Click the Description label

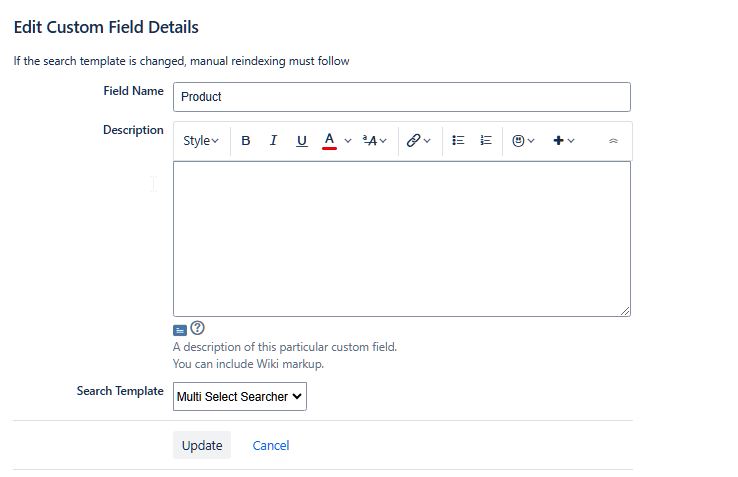(x=133, y=130)
